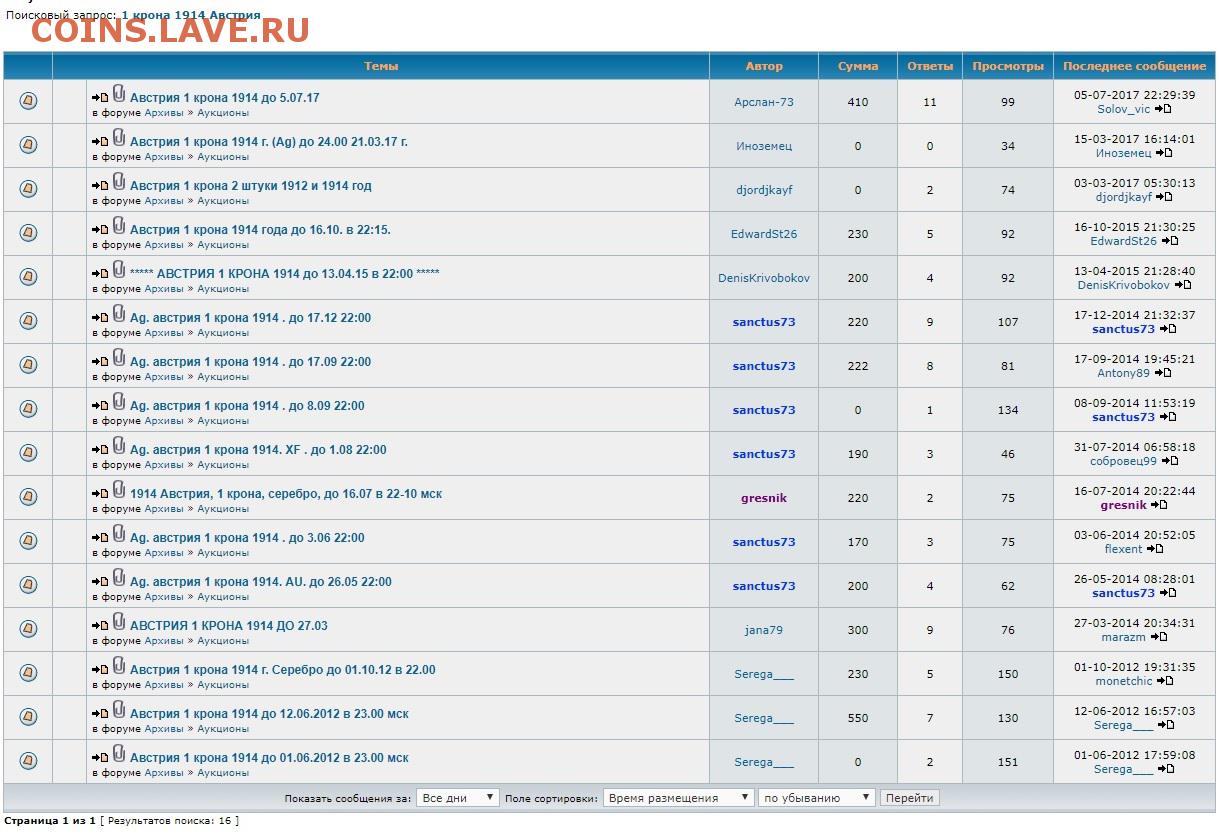Open topic 'Австрия 1 крона 1914 года до 16.10. в 22:15.'
Image resolution: width=1219 pixels, height=840 pixels.
pos(260,230)
